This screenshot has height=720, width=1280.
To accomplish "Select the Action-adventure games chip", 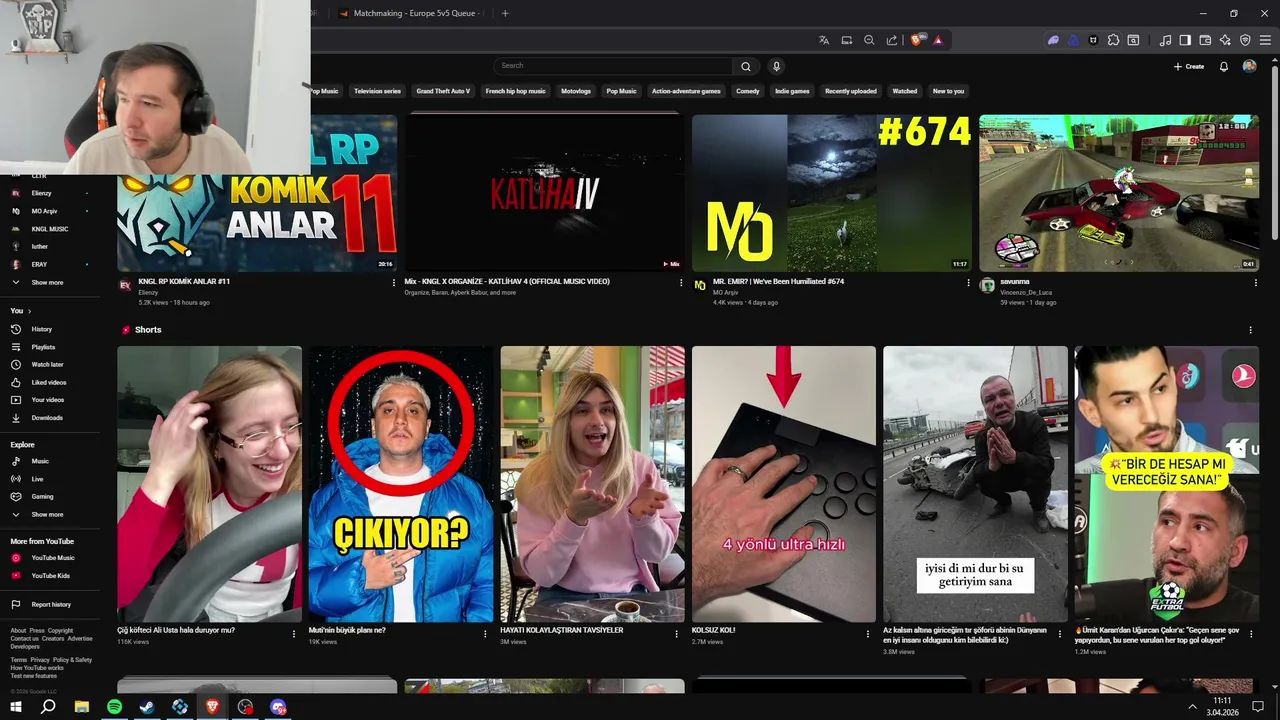I will tap(686, 91).
